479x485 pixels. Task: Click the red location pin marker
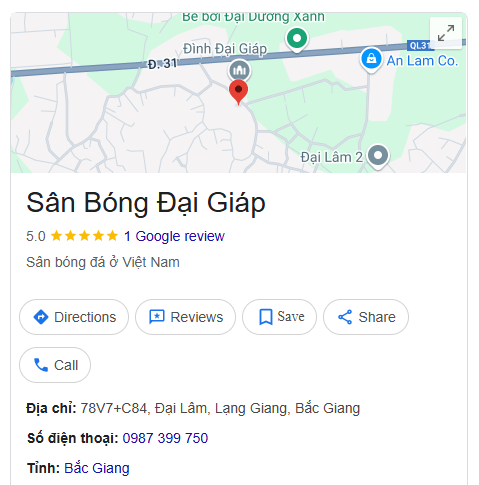pyautogui.click(x=238, y=92)
